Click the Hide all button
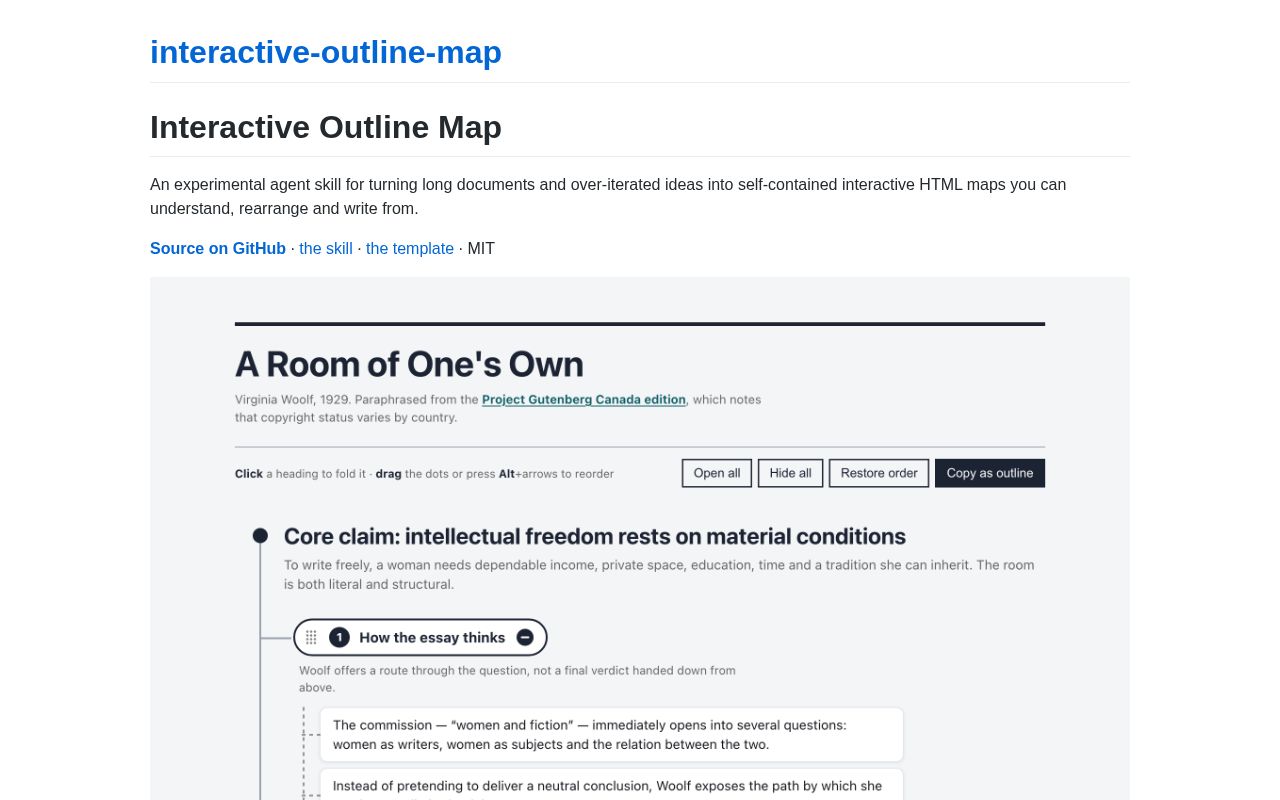The height and width of the screenshot is (800, 1280). [x=790, y=473]
